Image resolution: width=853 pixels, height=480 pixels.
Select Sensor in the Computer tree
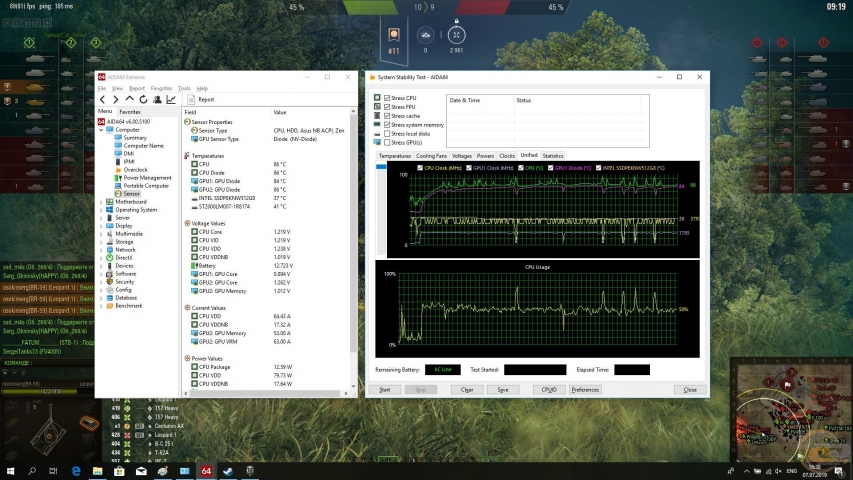(131, 194)
